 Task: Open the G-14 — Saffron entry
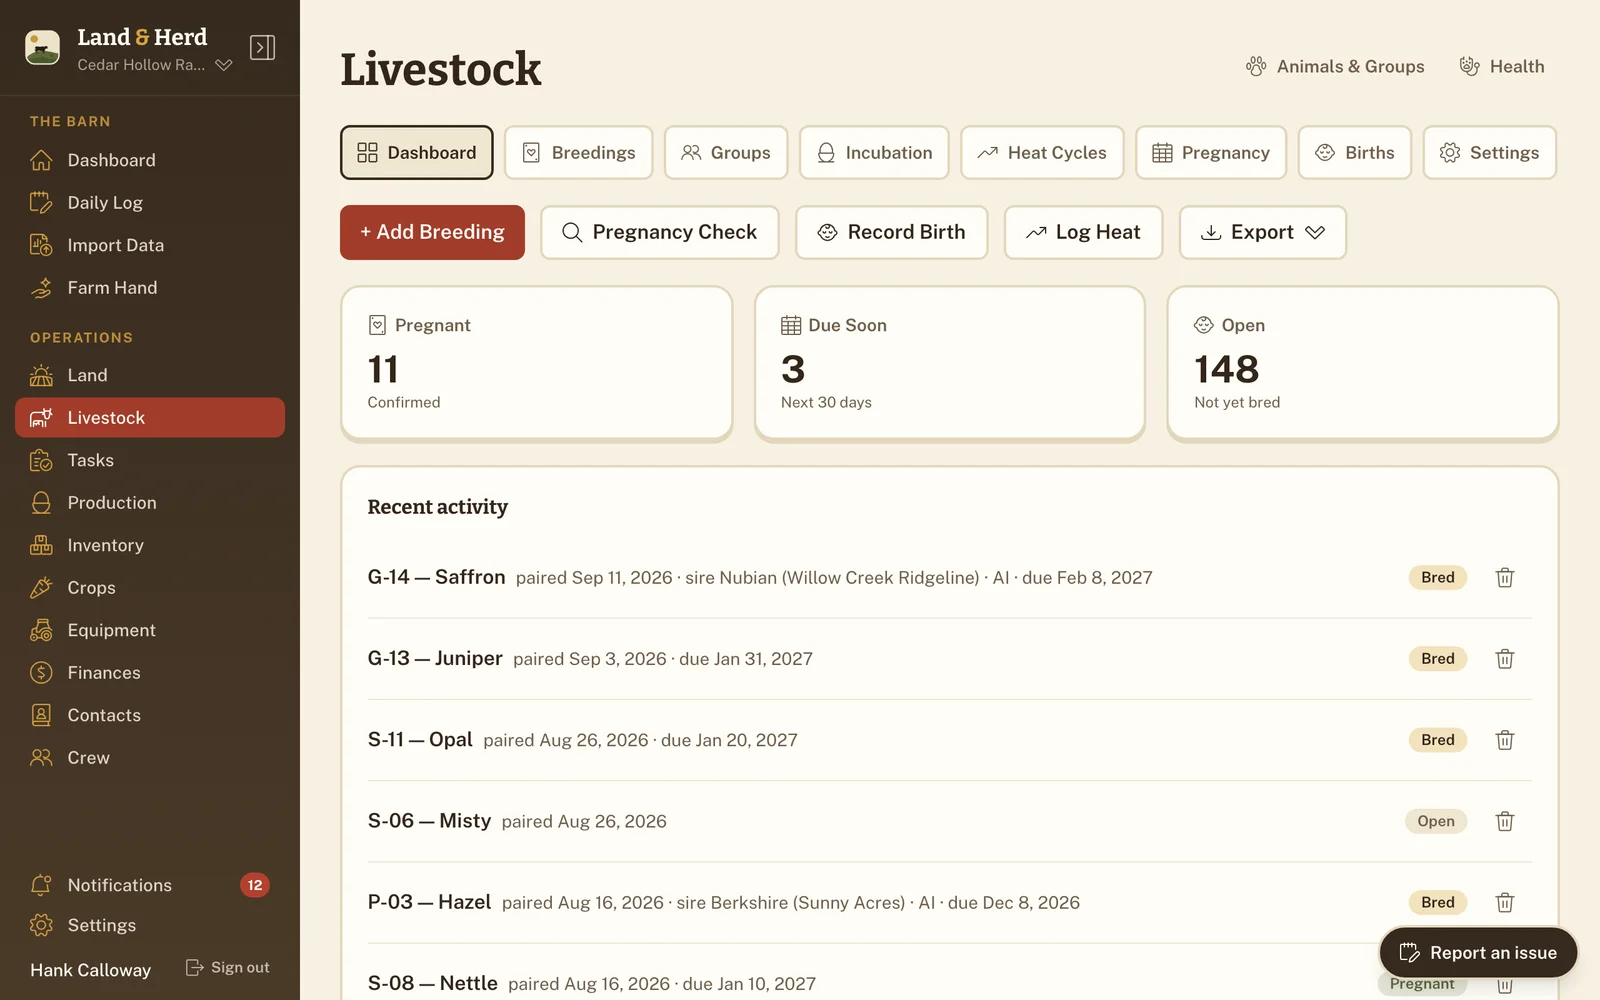click(x=436, y=577)
